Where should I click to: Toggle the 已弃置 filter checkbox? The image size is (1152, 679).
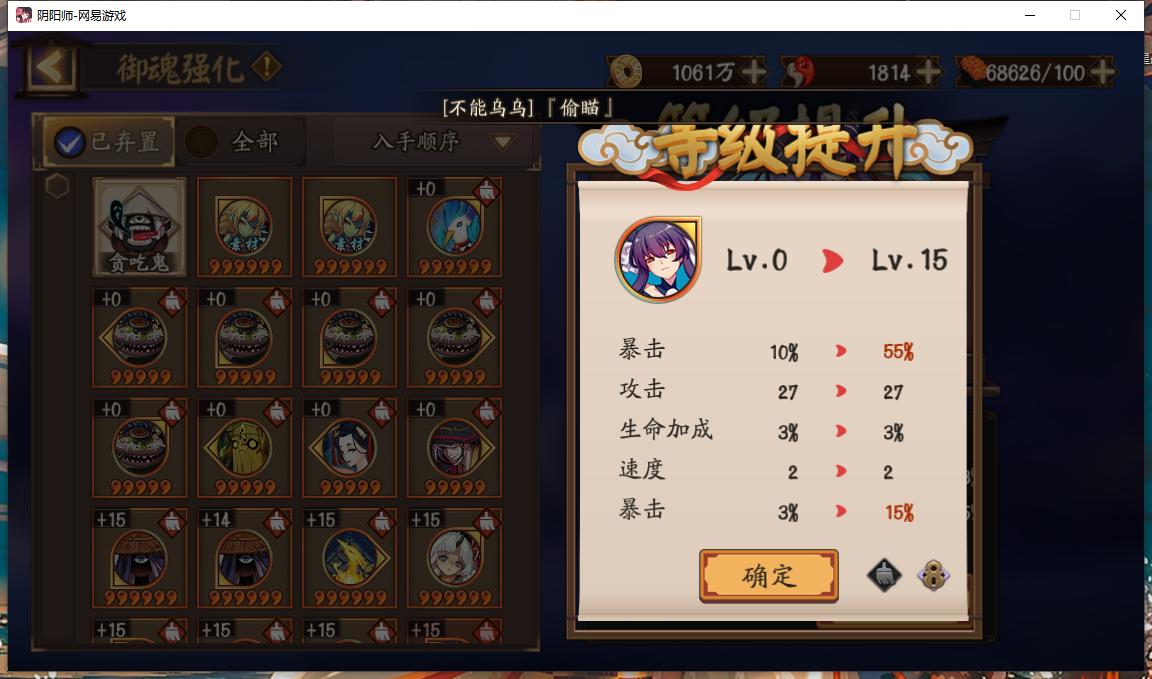pyautogui.click(x=71, y=143)
